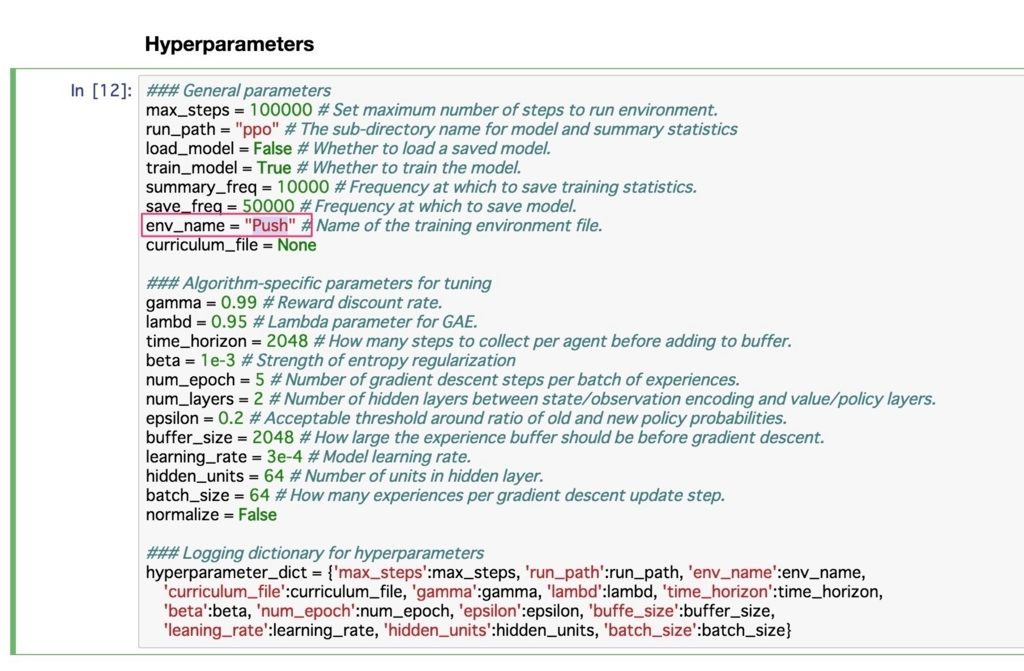
Task: Click the In [12] cell prompt
Action: pyautogui.click(x=101, y=90)
